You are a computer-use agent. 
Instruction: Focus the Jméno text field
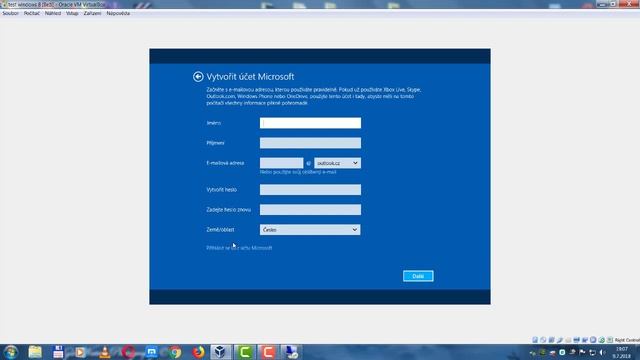coord(310,123)
